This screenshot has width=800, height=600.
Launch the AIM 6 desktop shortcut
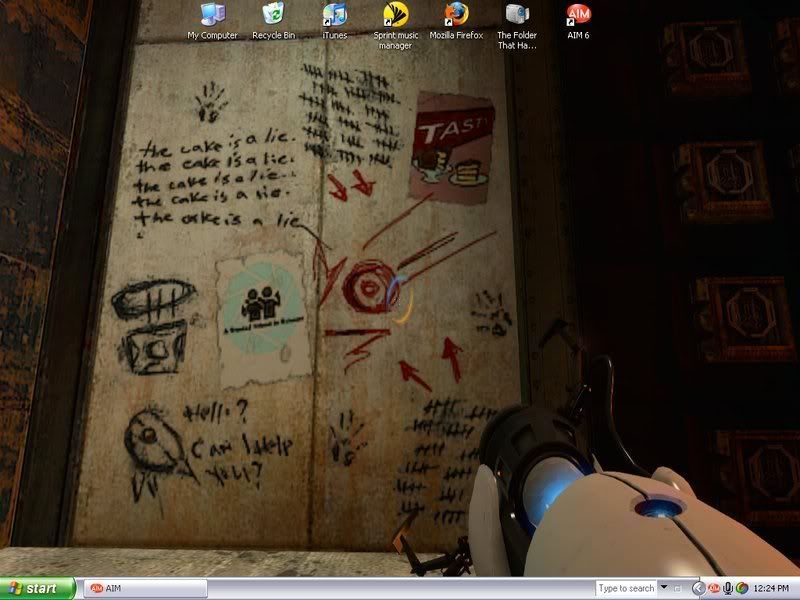click(578, 21)
